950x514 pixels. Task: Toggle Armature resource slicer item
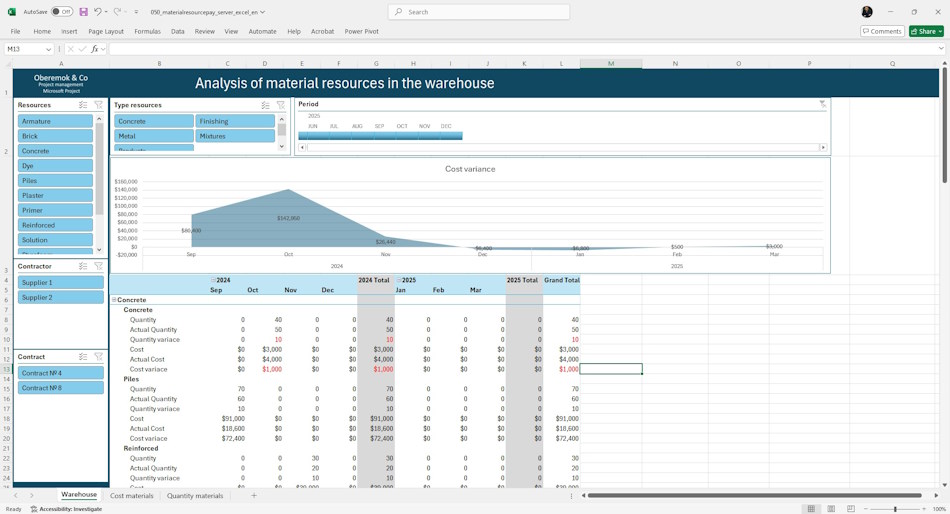[x=55, y=121]
